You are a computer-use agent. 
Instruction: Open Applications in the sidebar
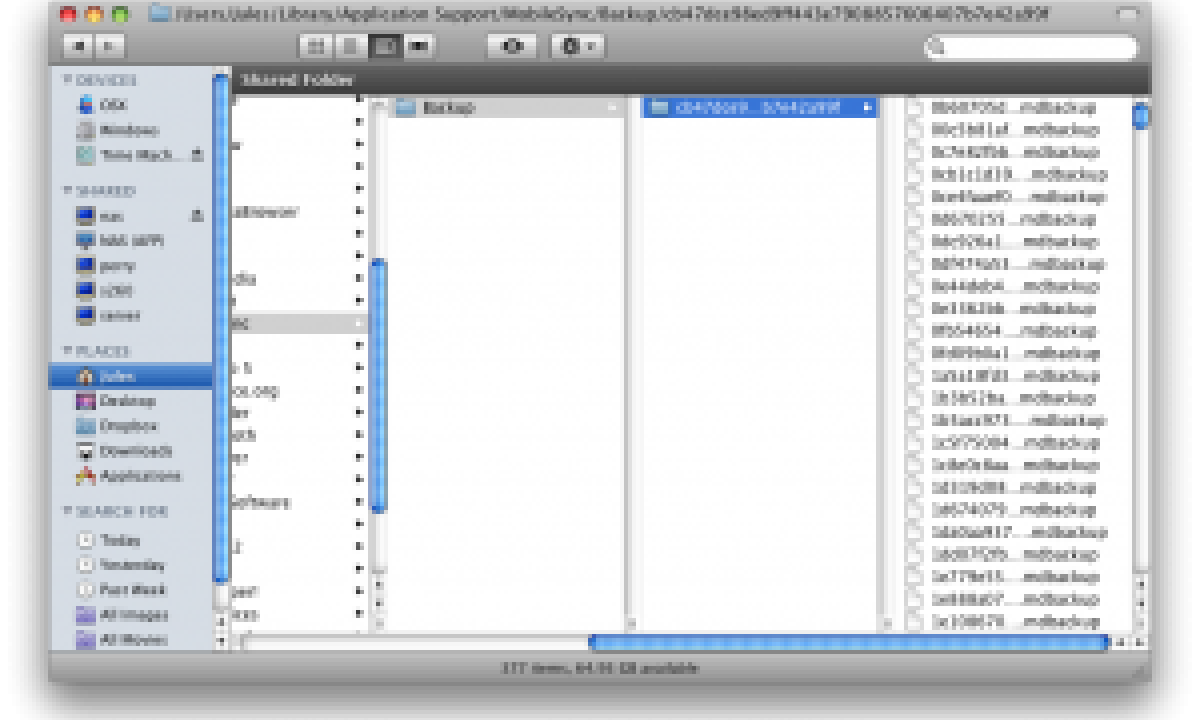point(139,476)
